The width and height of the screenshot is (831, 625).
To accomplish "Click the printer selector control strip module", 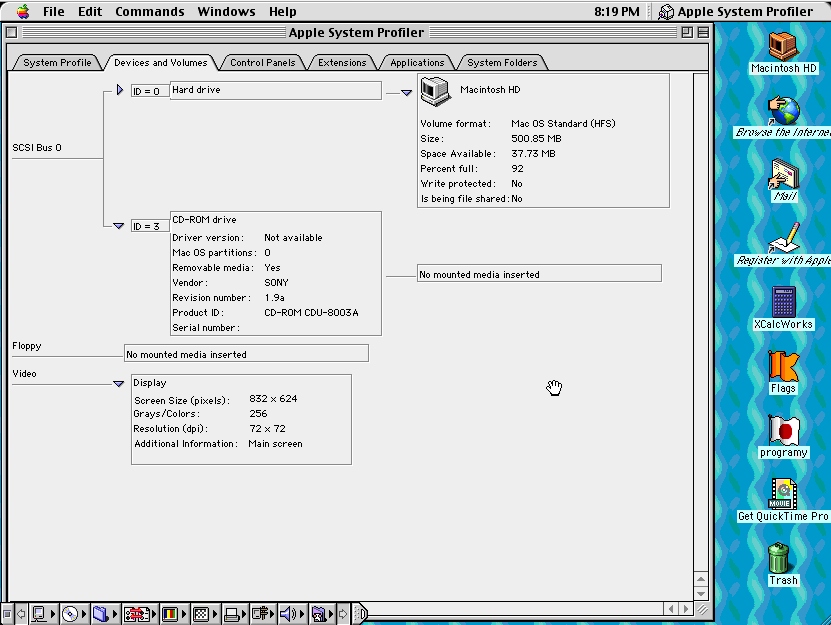I will [235, 614].
